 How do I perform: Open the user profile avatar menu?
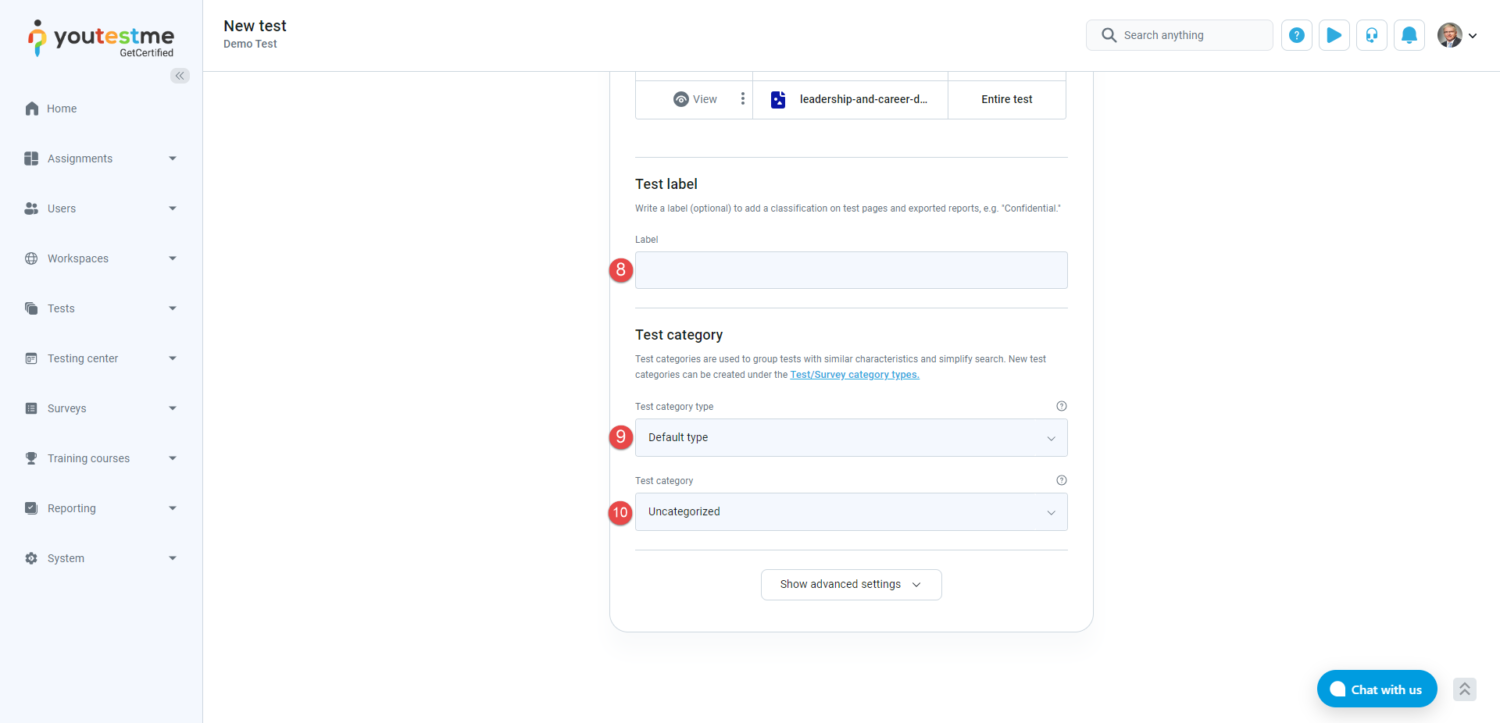point(1456,35)
